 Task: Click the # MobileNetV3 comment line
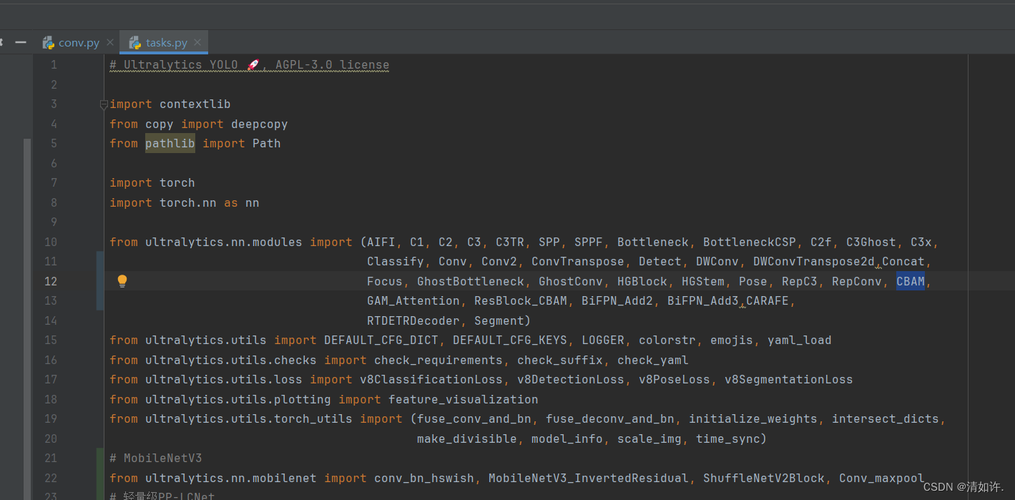point(156,458)
